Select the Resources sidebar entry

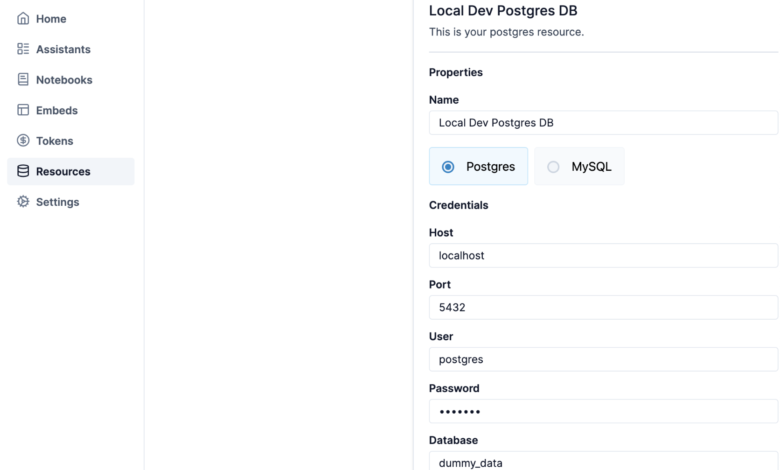71,172
